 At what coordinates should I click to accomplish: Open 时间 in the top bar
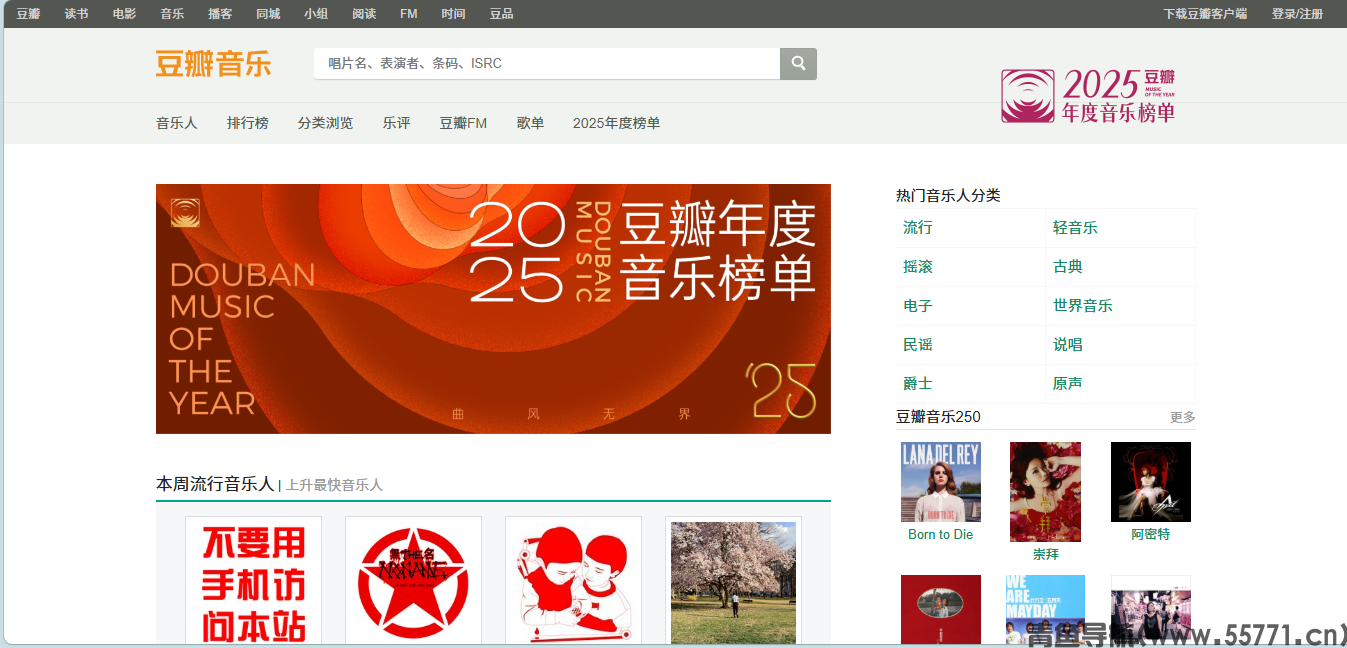(453, 14)
